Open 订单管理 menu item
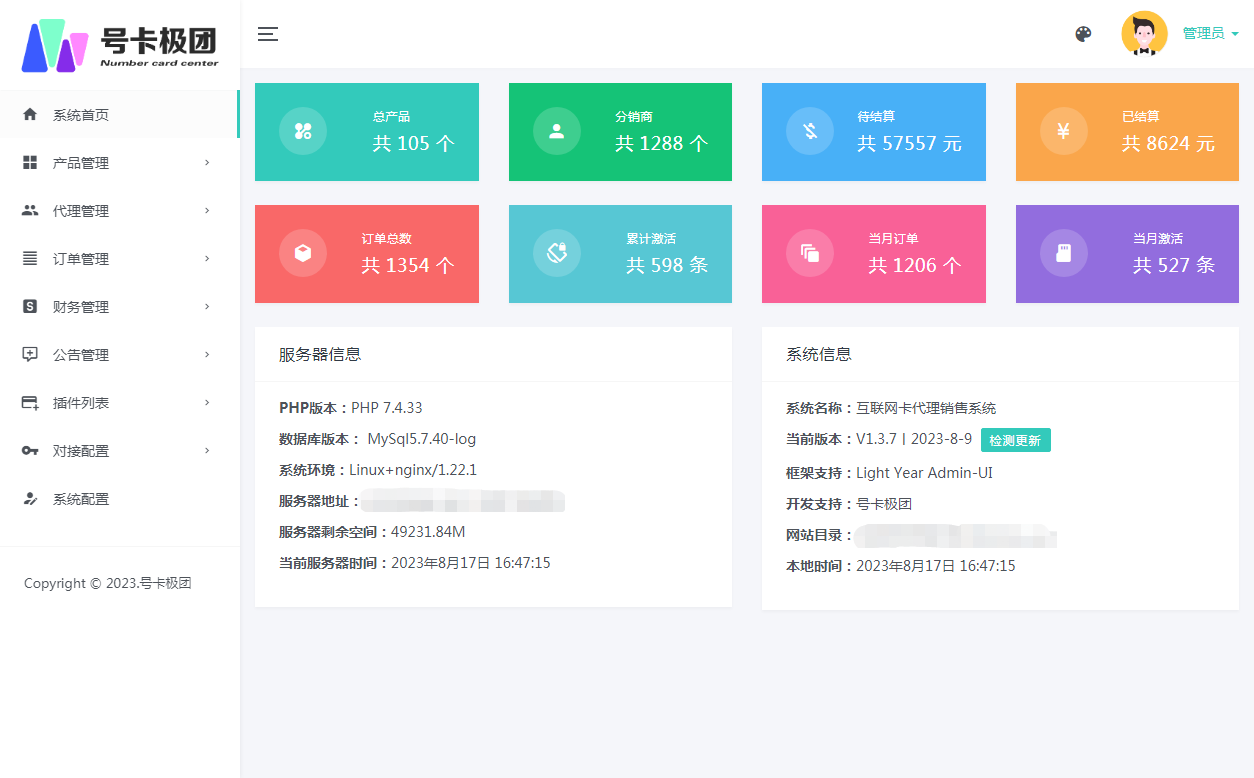The height and width of the screenshot is (778, 1254). tap(119, 259)
